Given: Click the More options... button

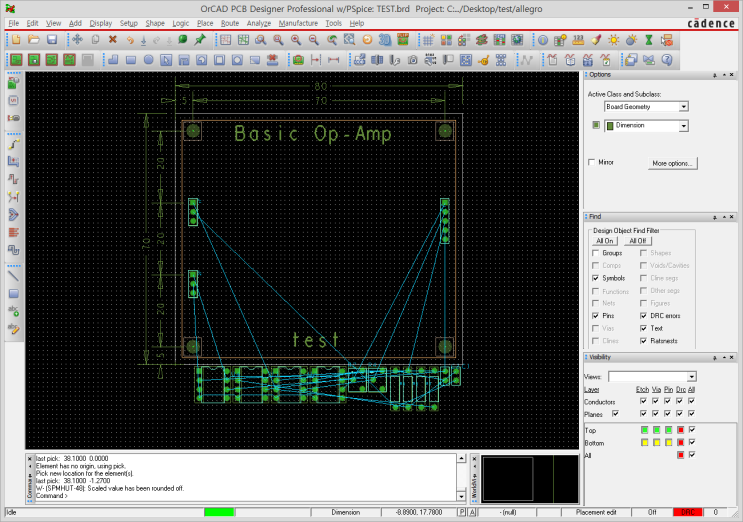Looking at the screenshot, I should coord(673,162).
